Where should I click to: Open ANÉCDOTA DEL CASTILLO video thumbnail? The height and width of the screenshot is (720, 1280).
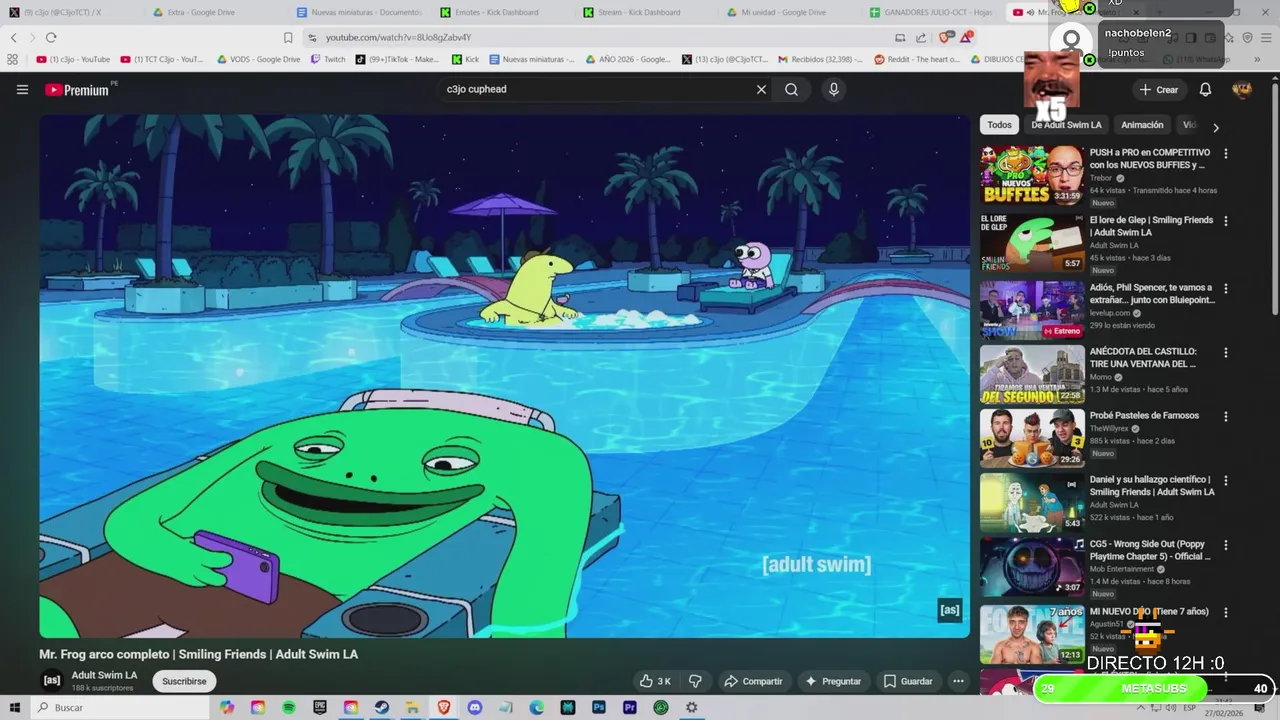[1032, 374]
